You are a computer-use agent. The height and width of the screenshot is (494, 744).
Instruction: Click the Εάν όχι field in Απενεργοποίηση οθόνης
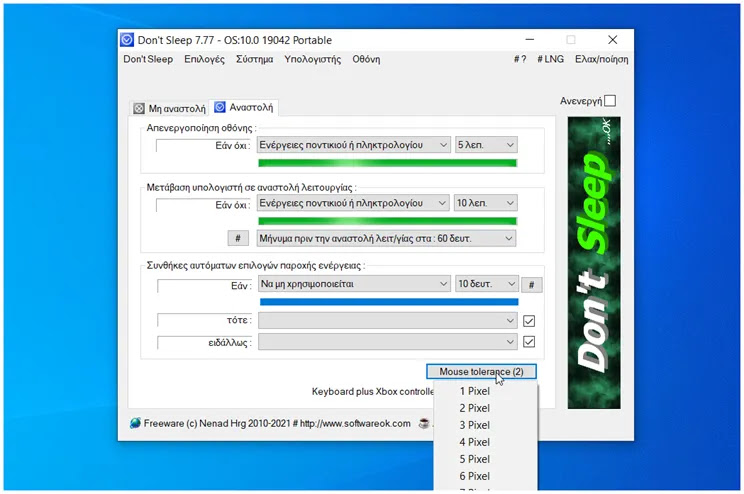[204, 145]
